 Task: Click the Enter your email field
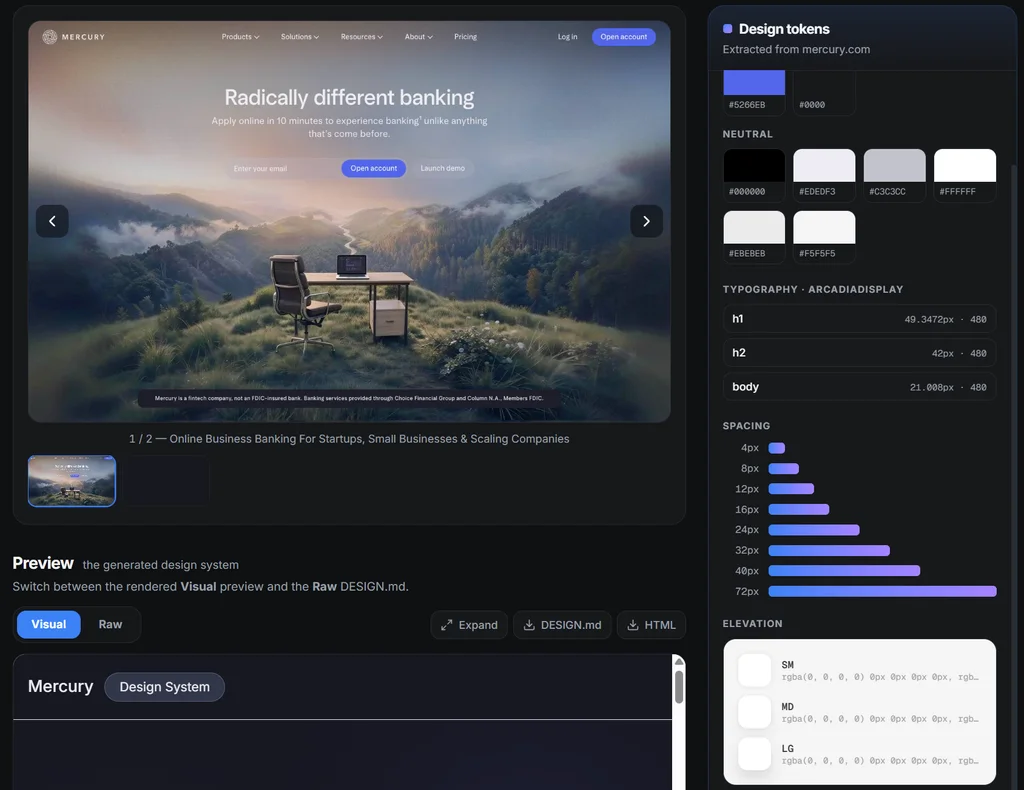click(x=282, y=168)
